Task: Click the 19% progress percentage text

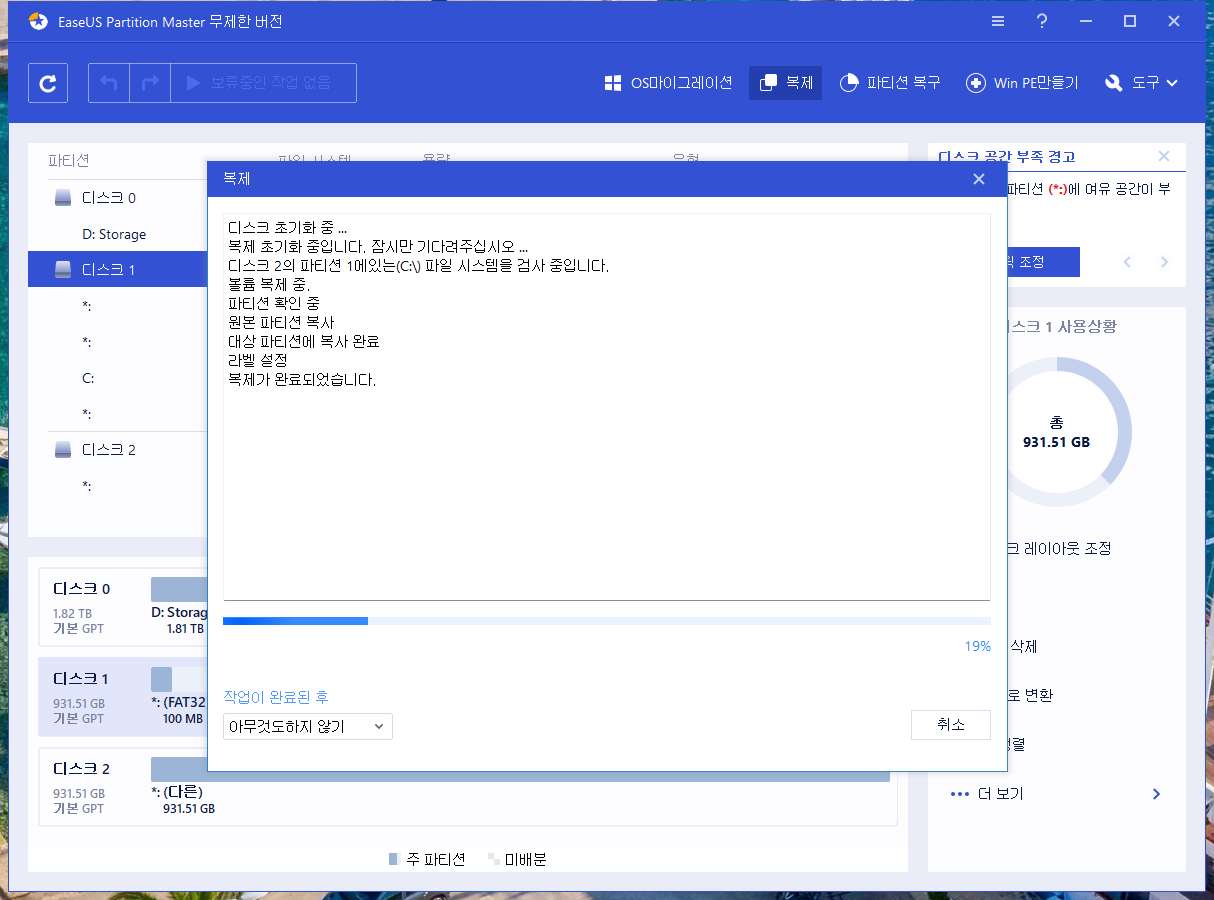Action: (977, 646)
